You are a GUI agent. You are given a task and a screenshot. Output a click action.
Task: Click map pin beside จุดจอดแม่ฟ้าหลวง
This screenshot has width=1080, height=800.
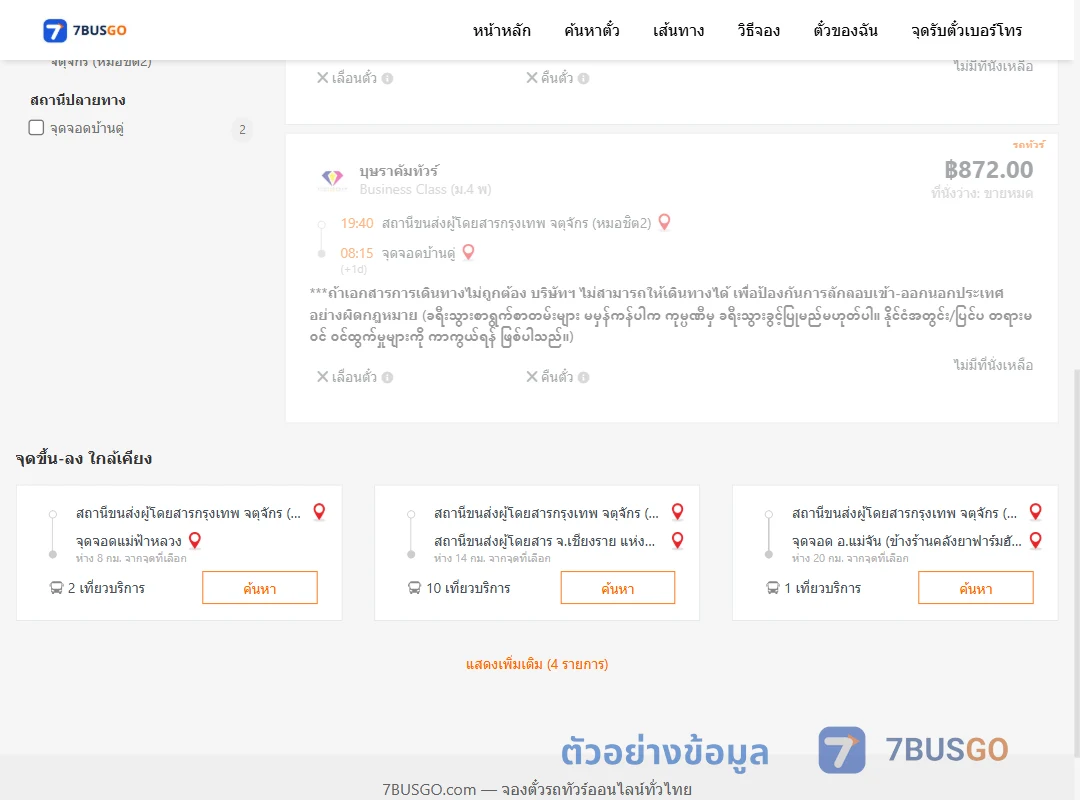tap(195, 540)
